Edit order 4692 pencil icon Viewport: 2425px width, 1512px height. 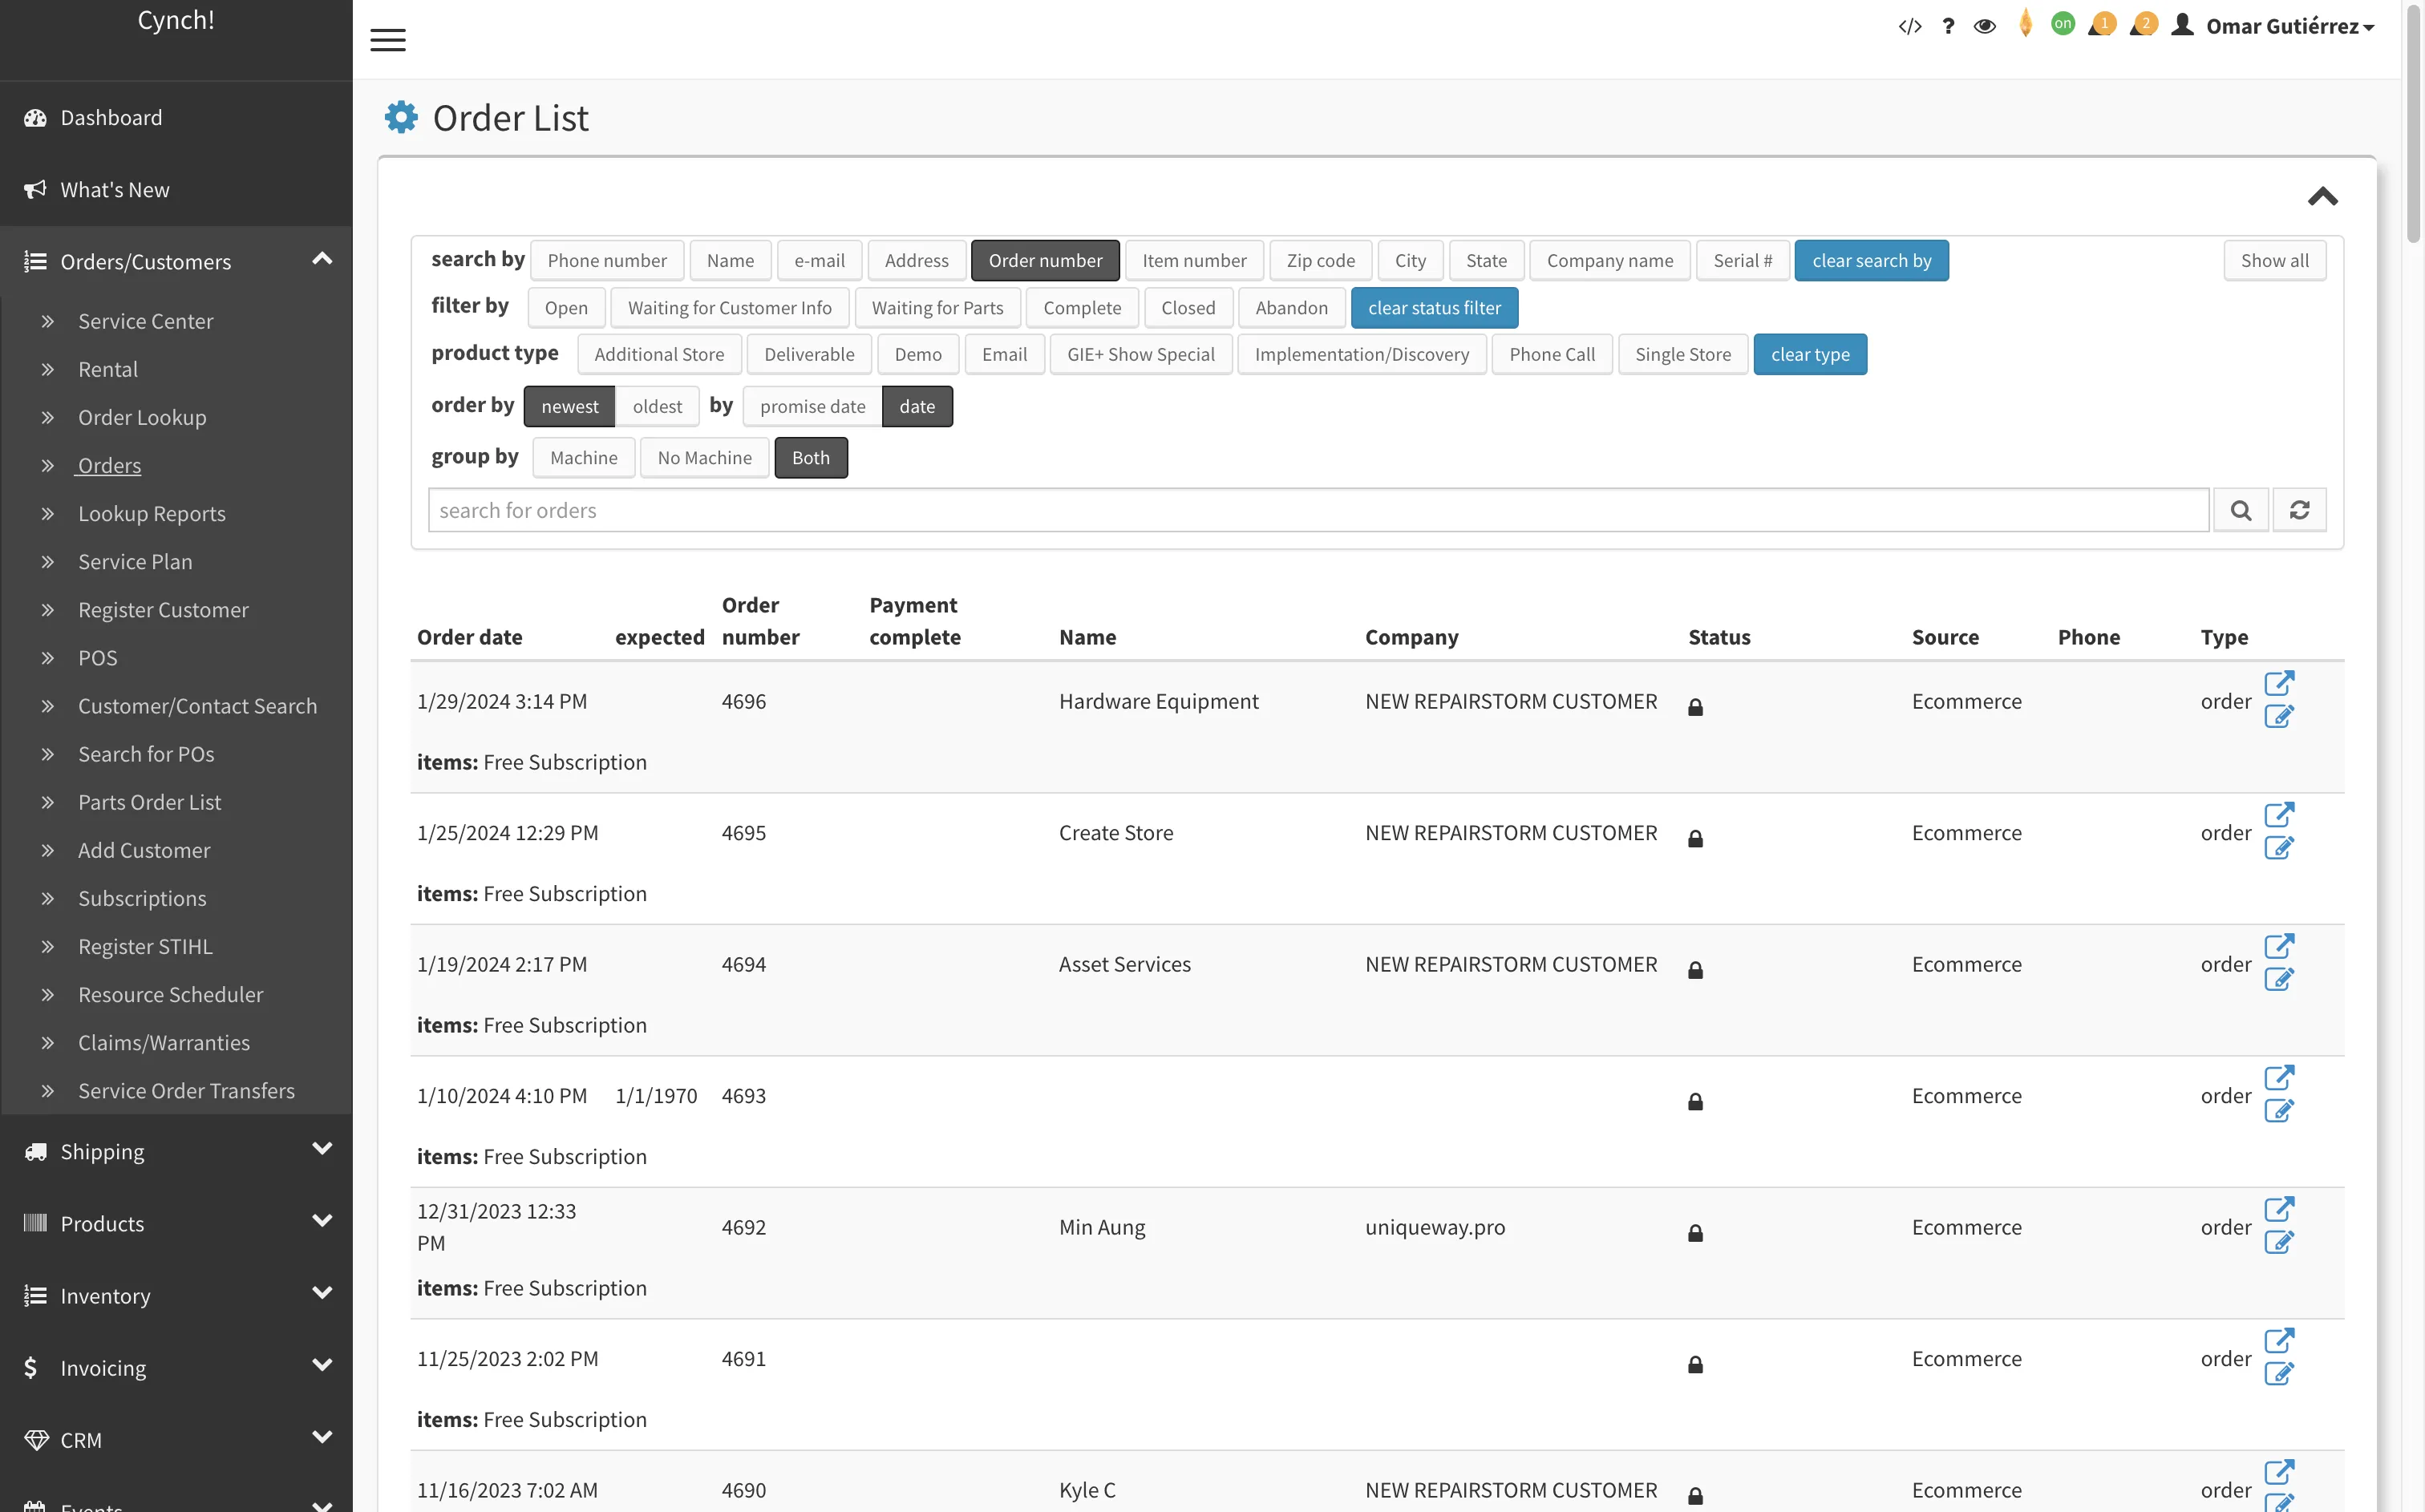tap(2279, 1243)
